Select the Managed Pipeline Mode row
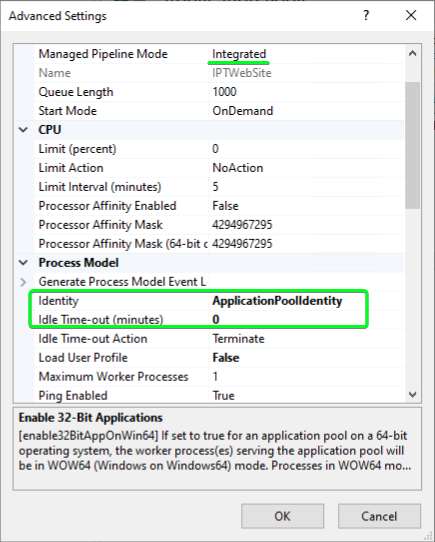Viewport: 435px width, 542px height. point(219,54)
